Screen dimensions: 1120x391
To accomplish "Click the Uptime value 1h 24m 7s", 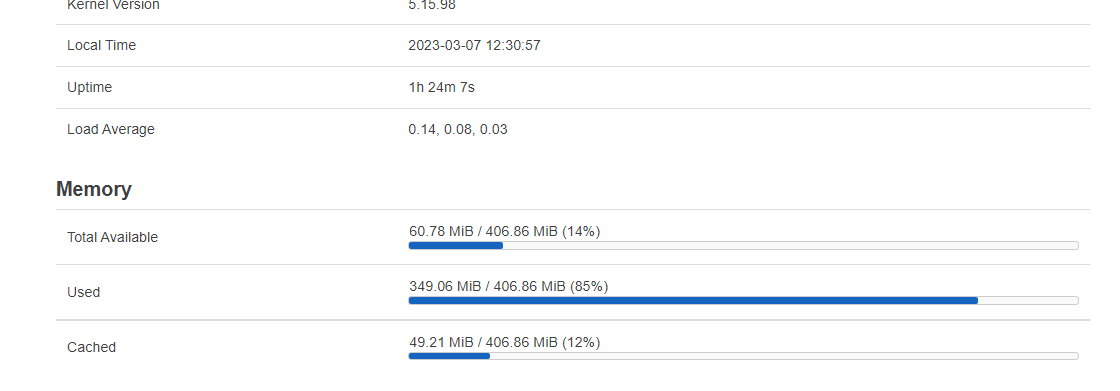I will click(x=441, y=88).
